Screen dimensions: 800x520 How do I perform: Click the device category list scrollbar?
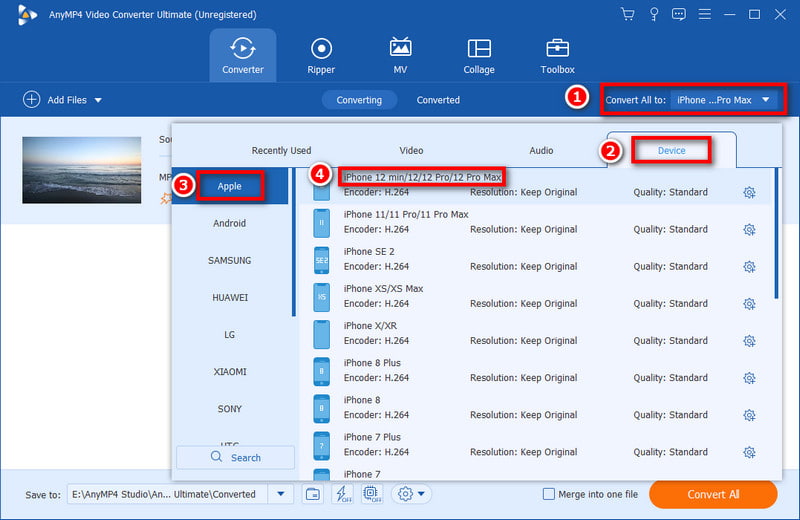pos(293,242)
